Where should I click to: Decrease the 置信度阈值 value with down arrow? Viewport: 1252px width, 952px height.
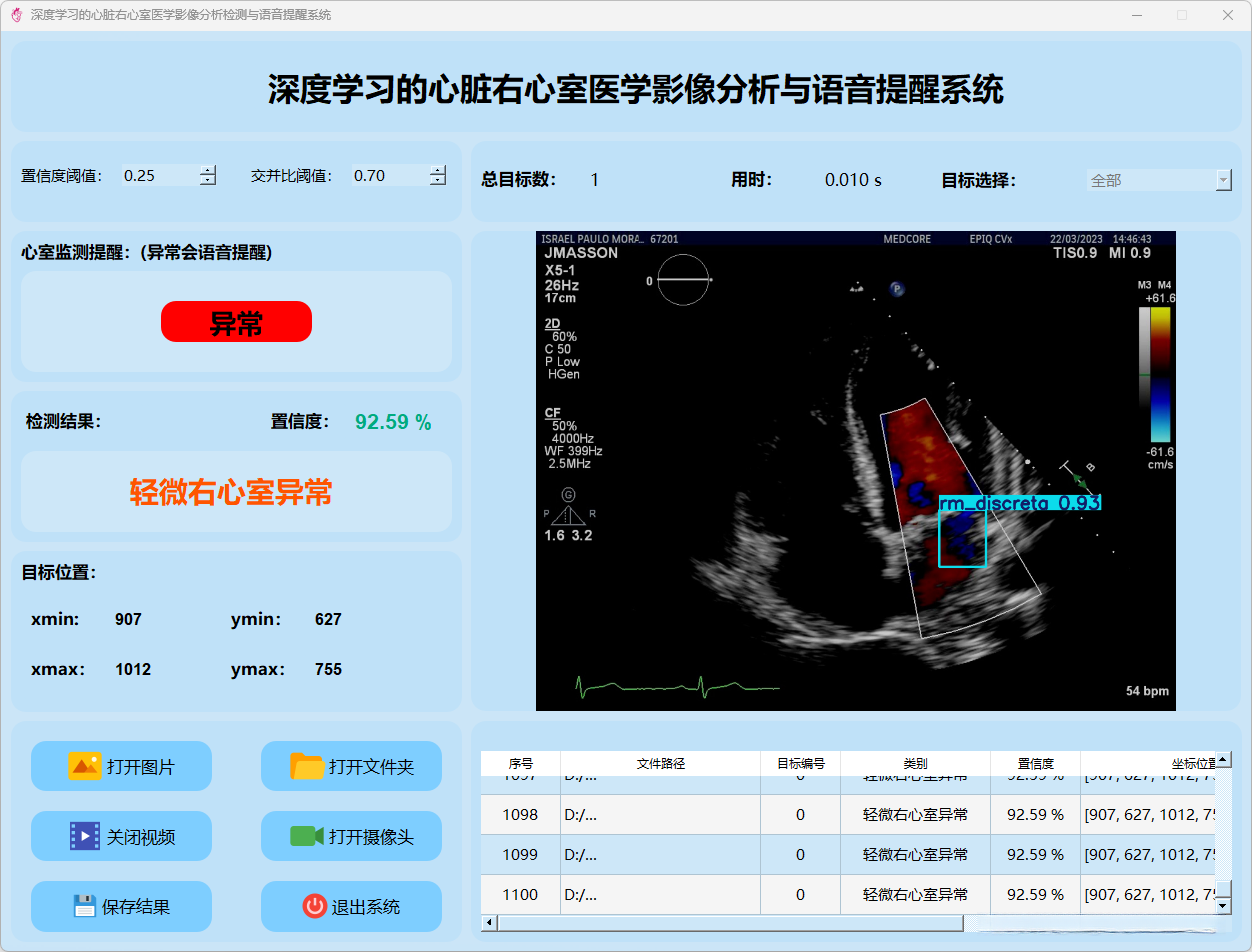pos(207,181)
